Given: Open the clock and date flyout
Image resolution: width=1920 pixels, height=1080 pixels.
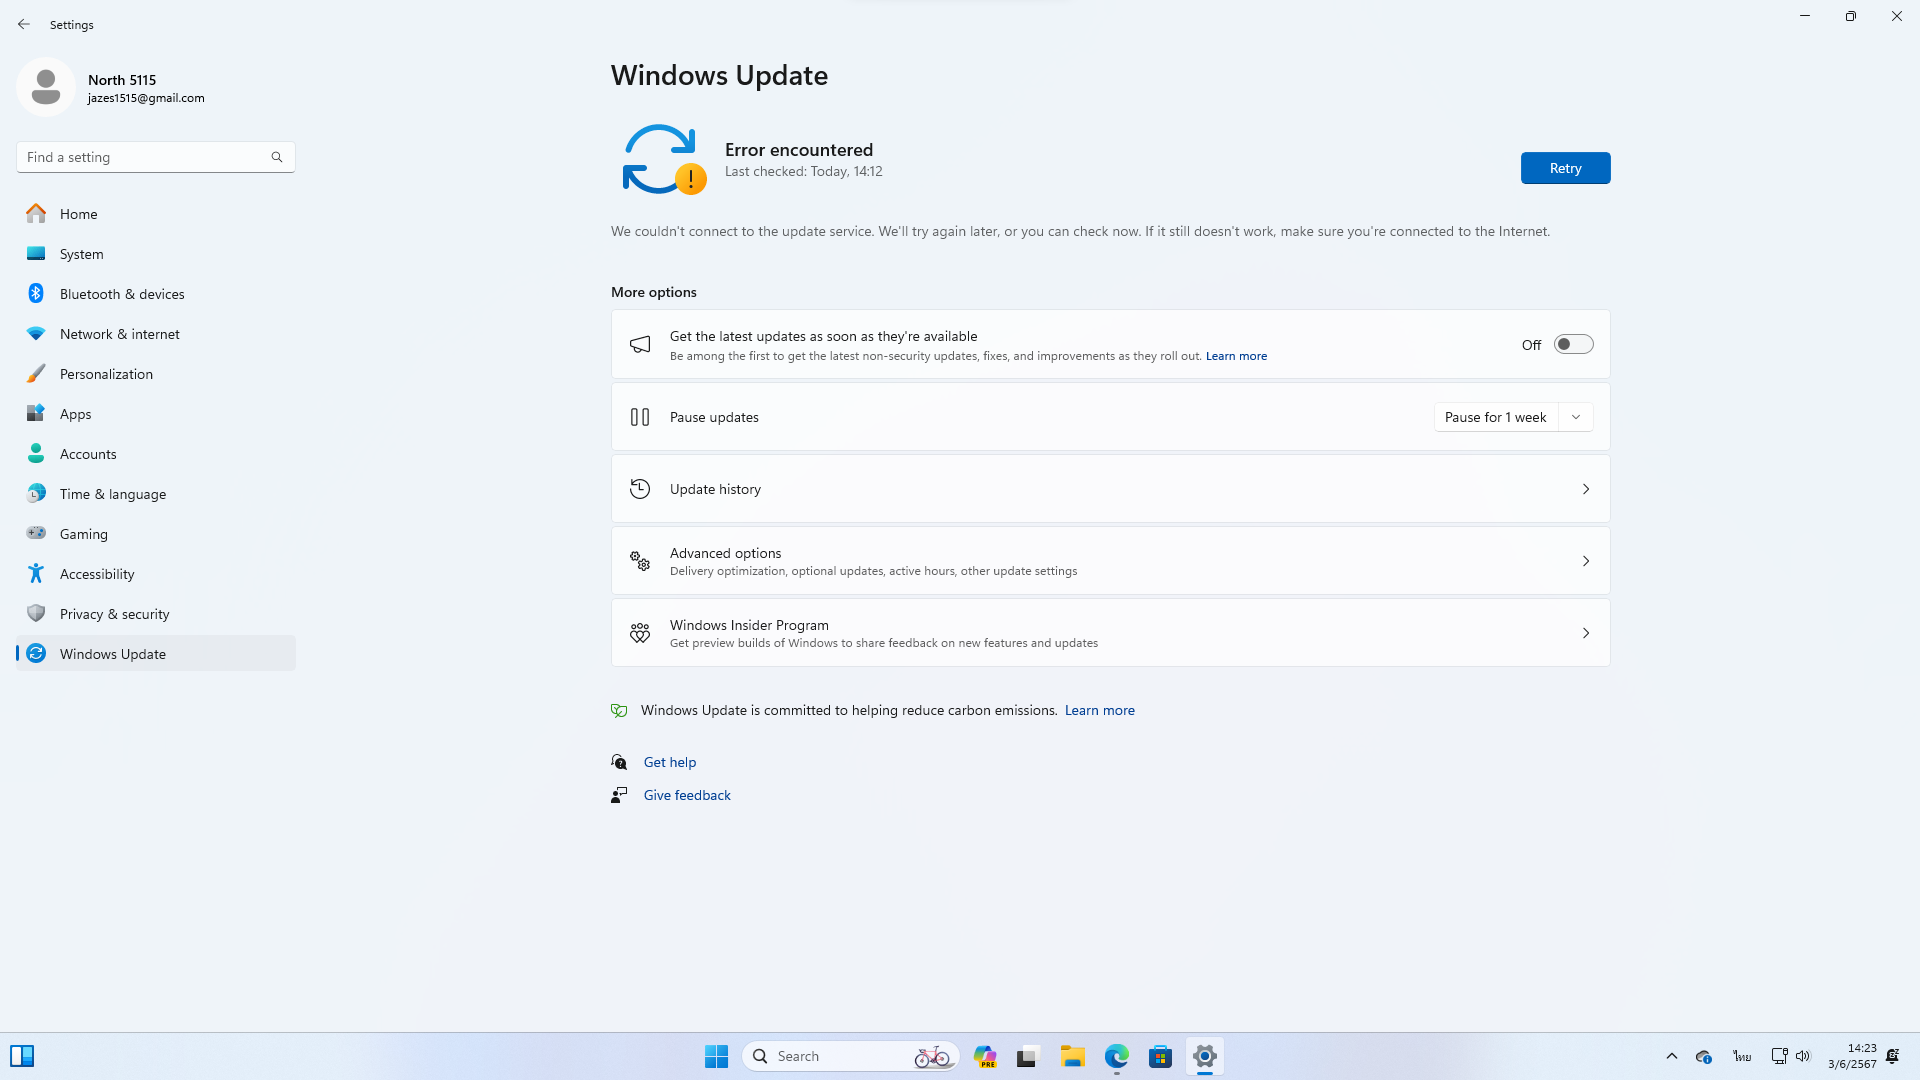Looking at the screenshot, I should coord(1852,1056).
